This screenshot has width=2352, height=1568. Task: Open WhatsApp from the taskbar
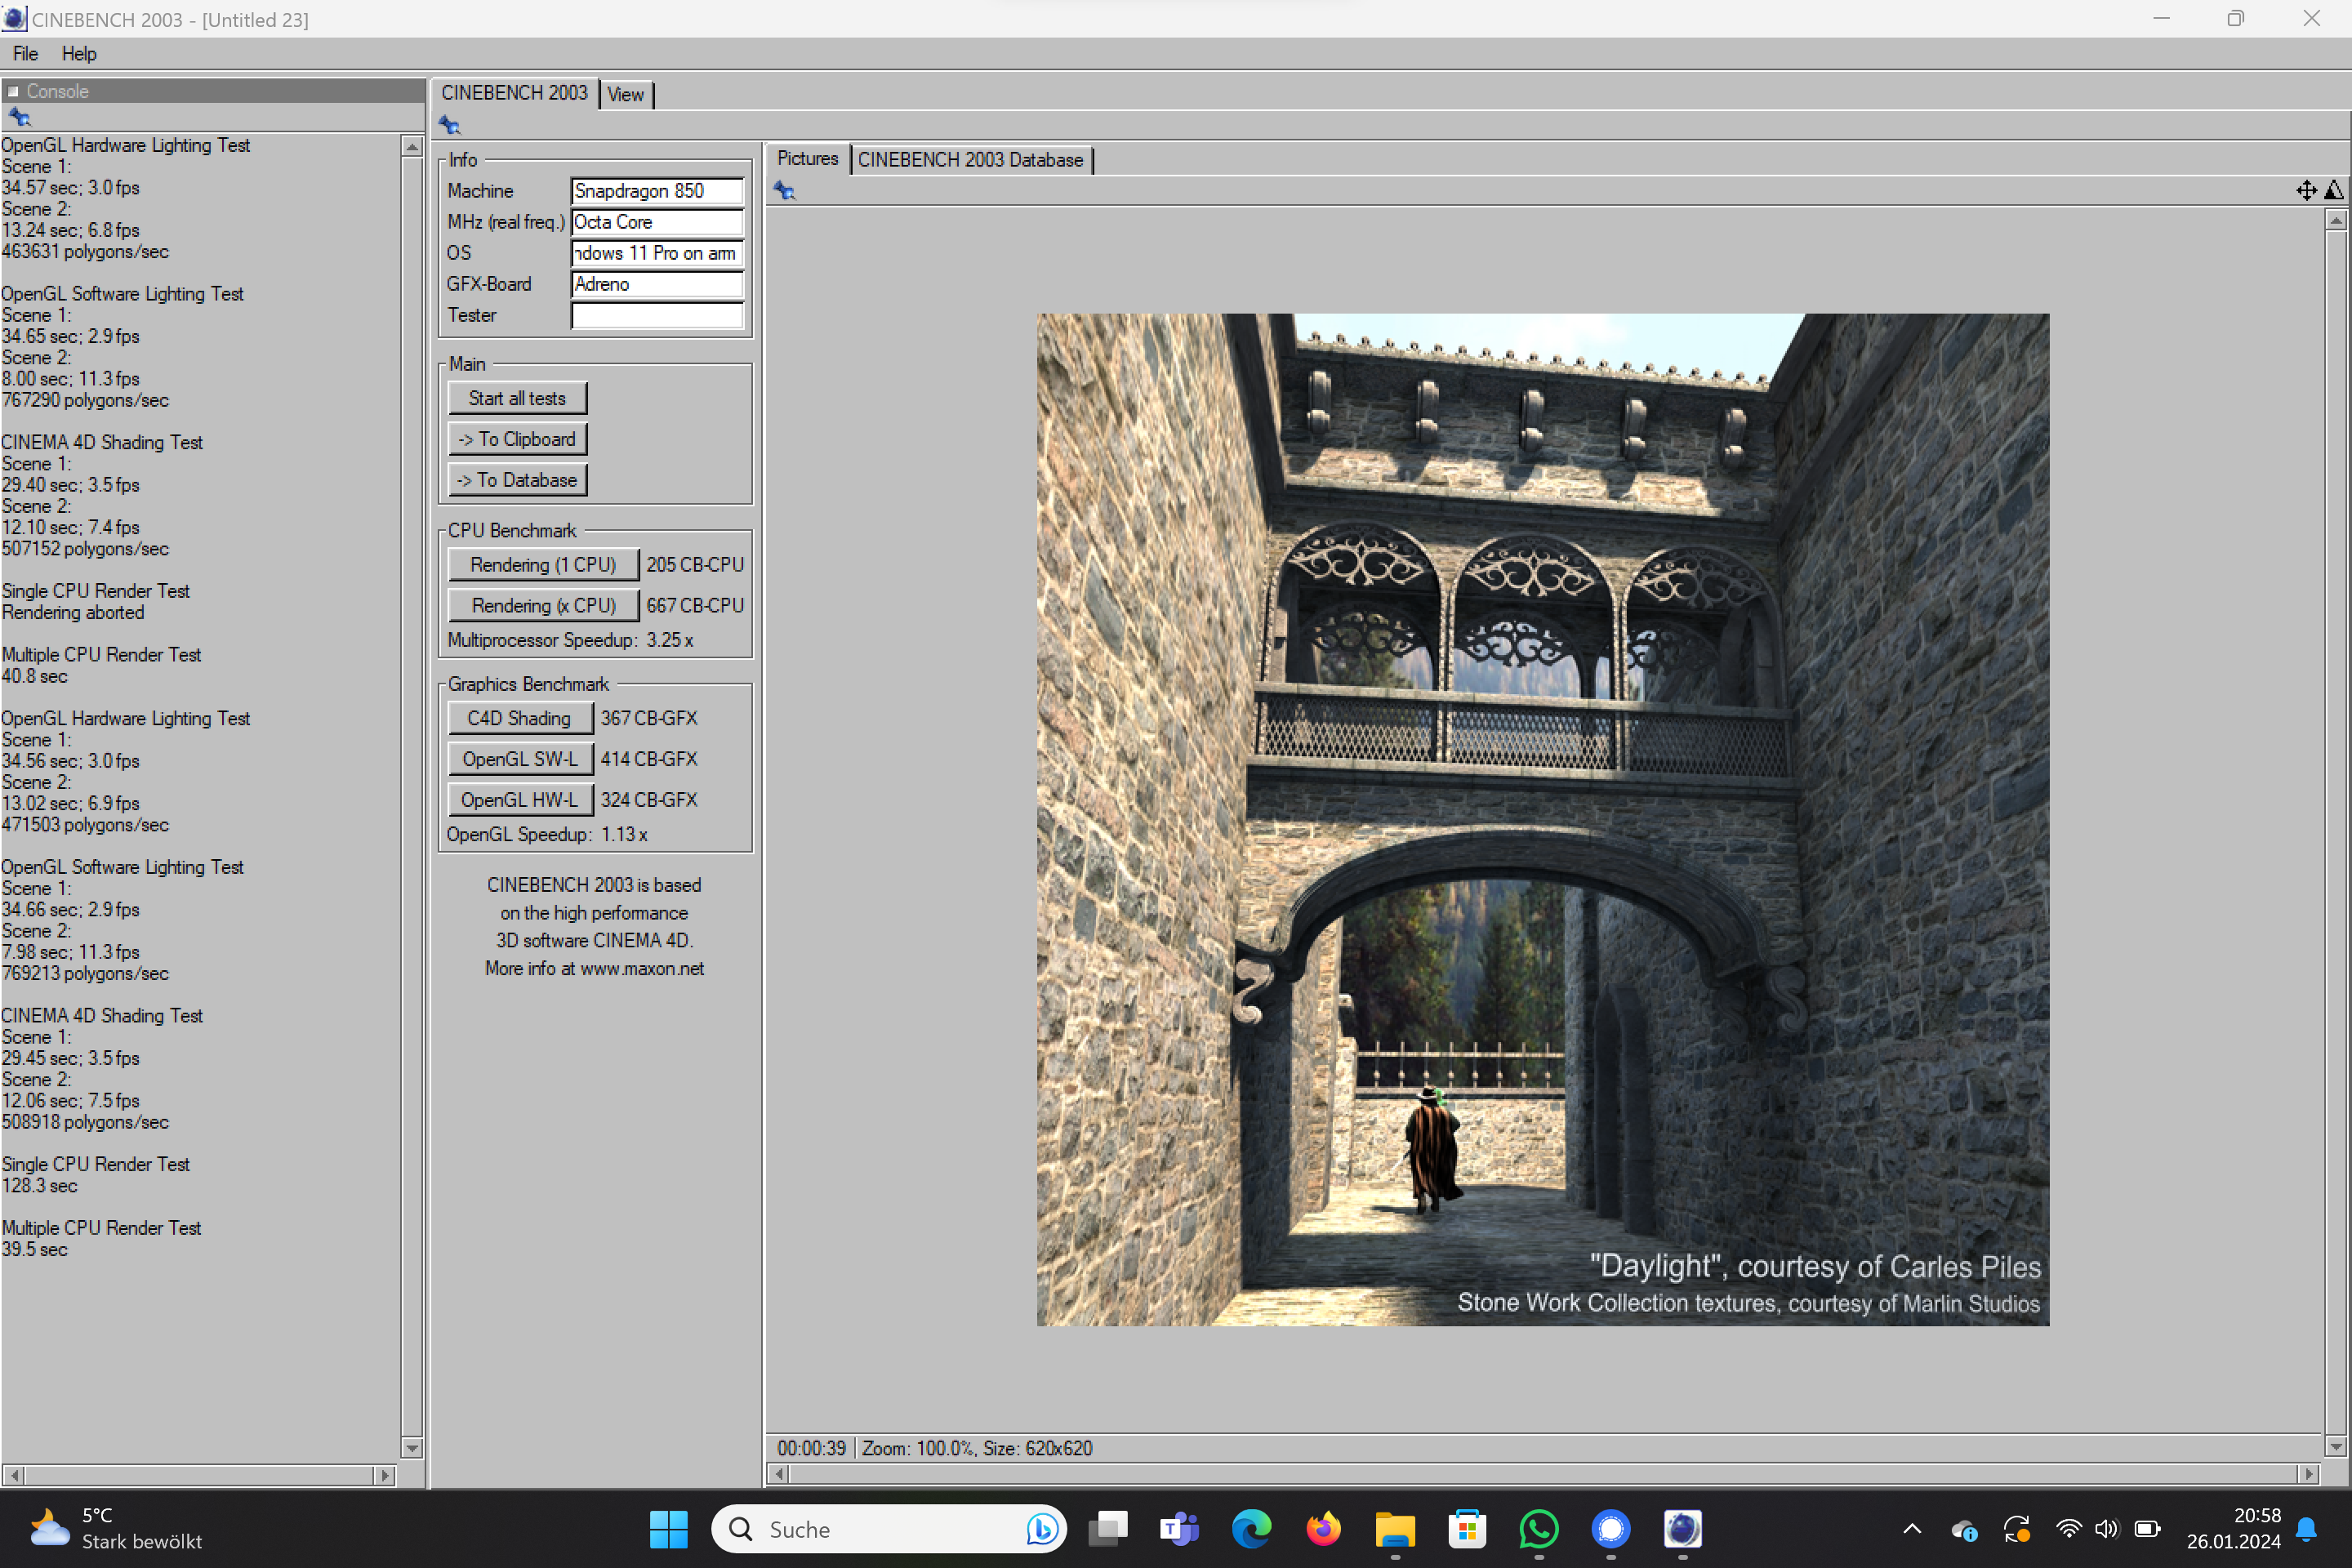point(1538,1529)
